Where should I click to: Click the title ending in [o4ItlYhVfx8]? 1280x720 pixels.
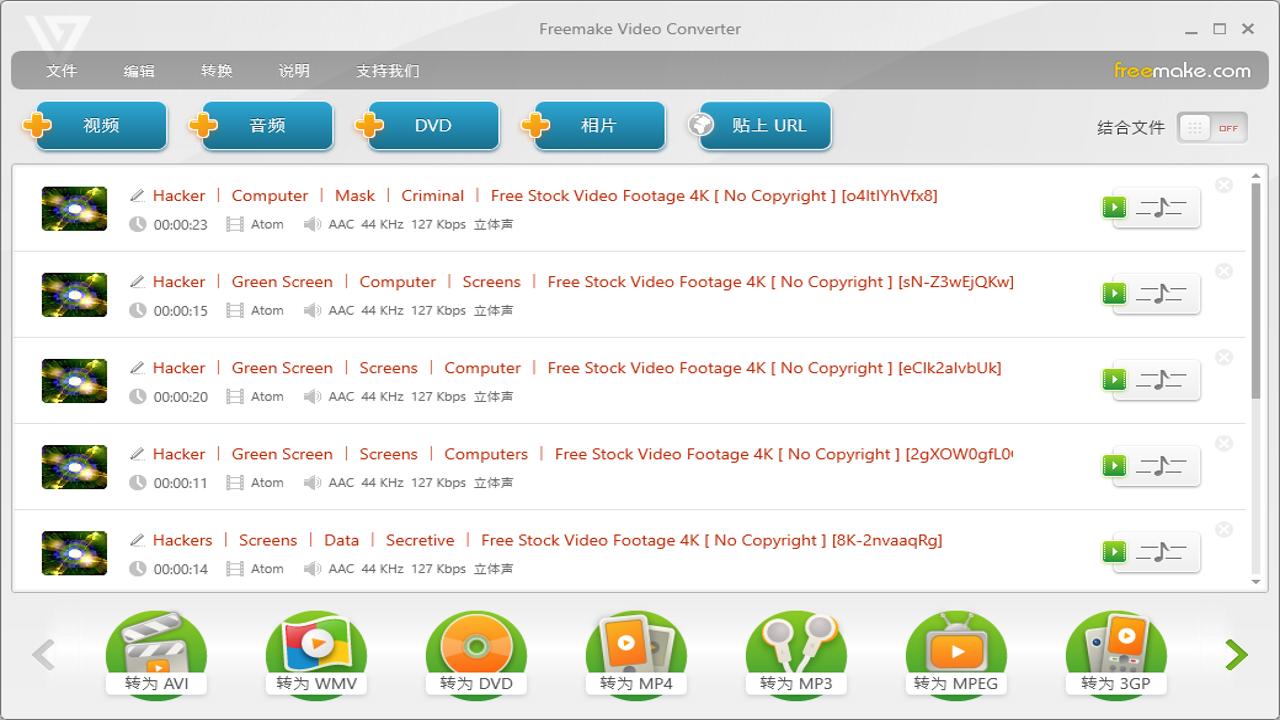click(x=545, y=196)
